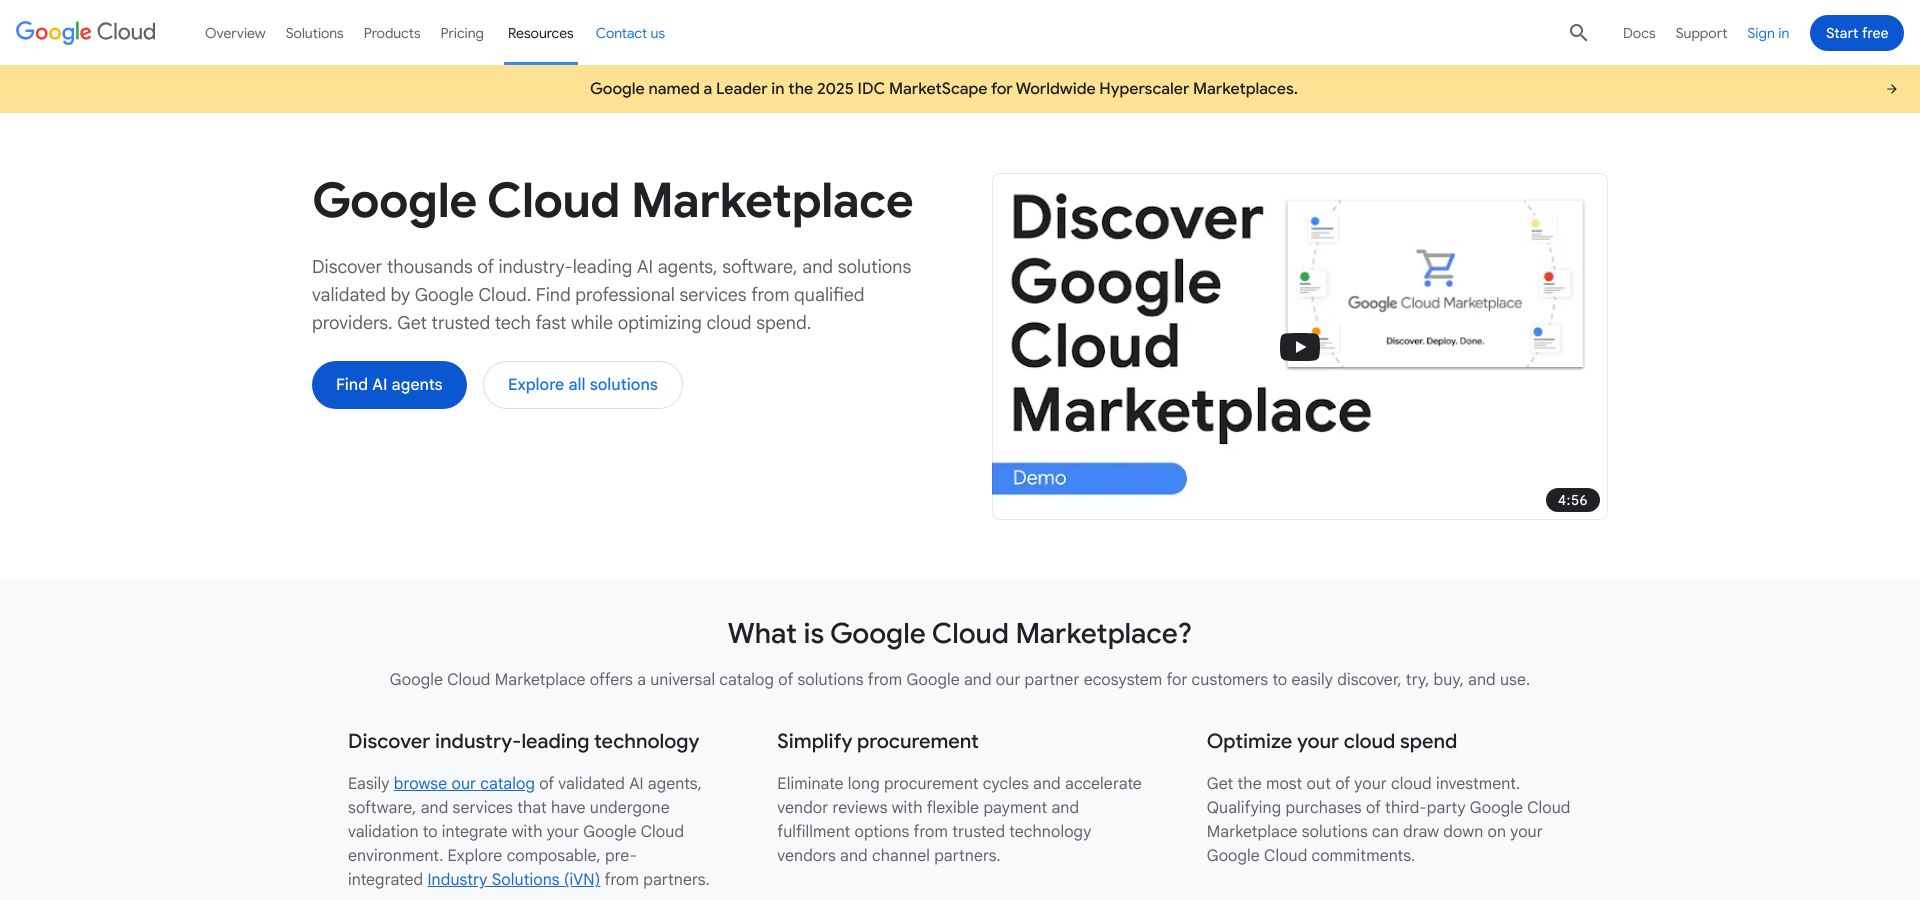Click Sign in
Screen dimensions: 1920x900
pyautogui.click(x=1767, y=33)
